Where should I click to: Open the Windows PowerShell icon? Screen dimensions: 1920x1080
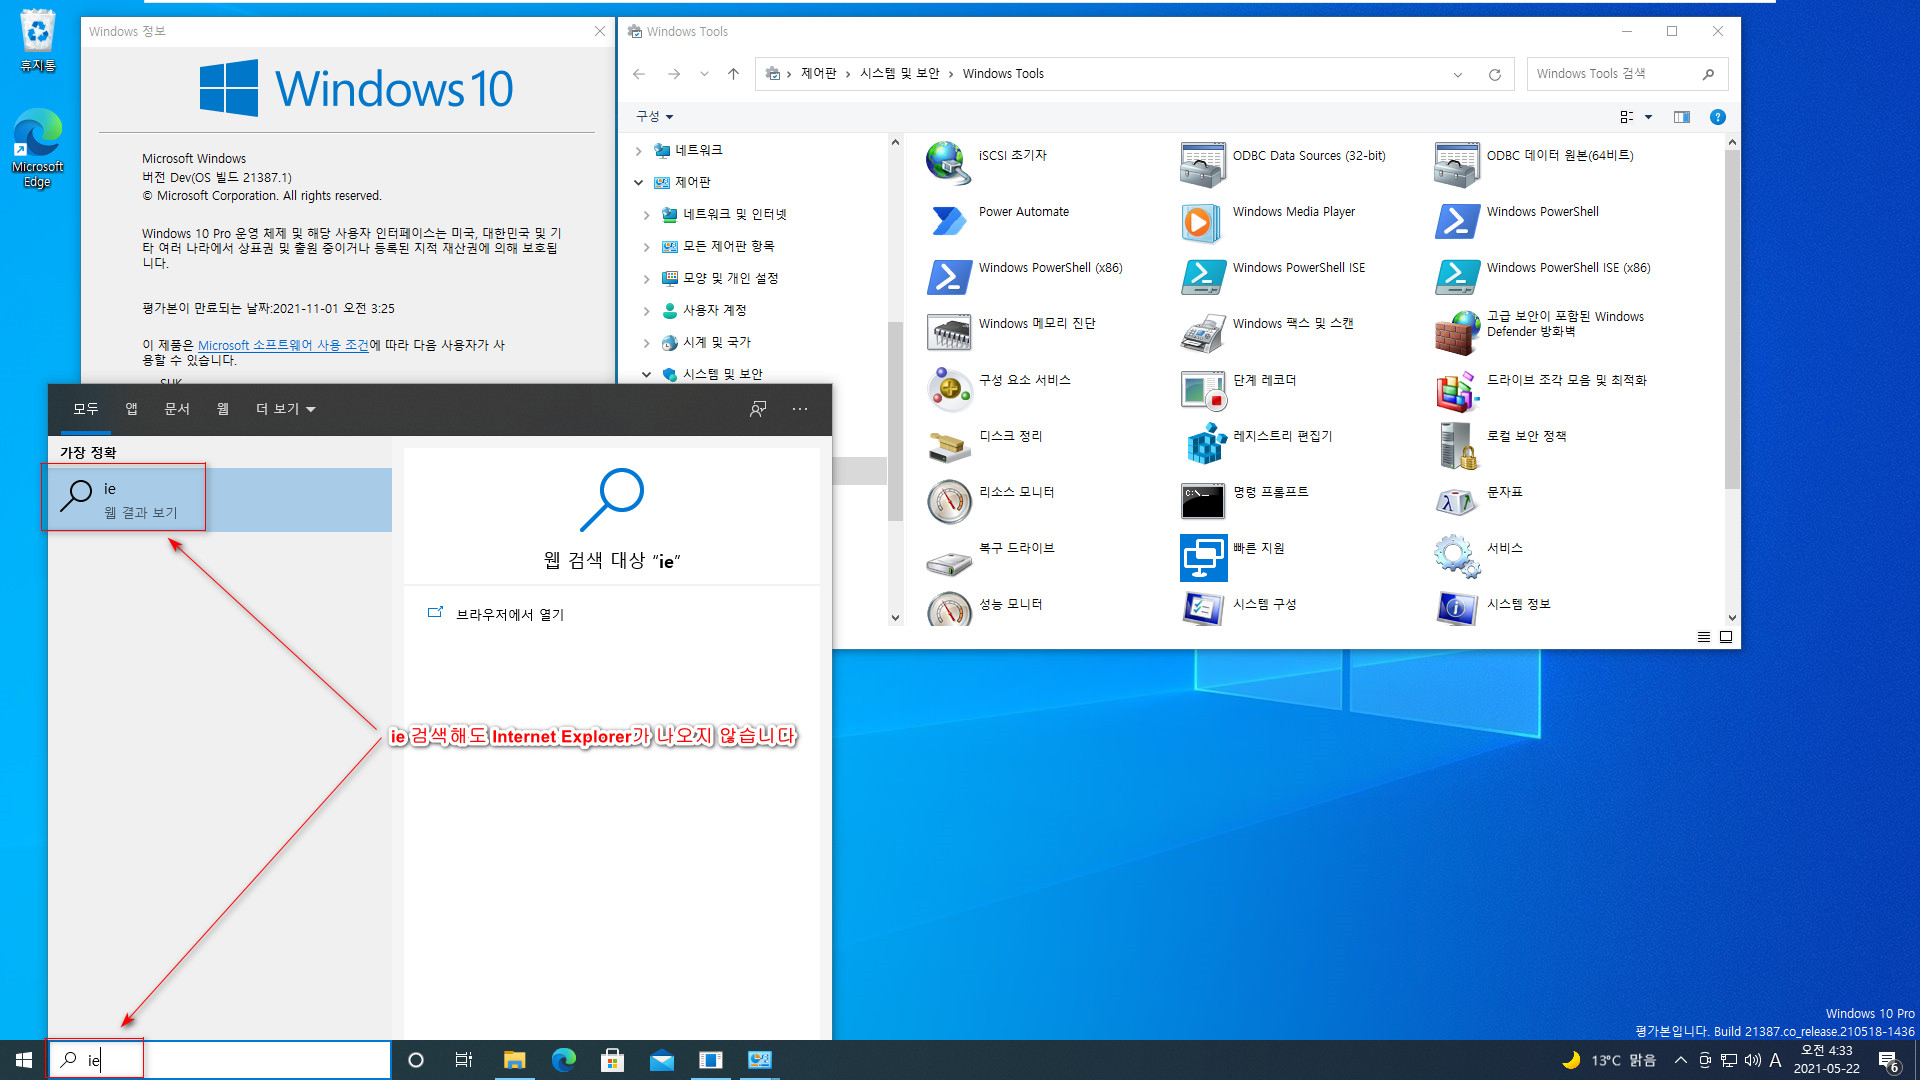coord(1456,220)
